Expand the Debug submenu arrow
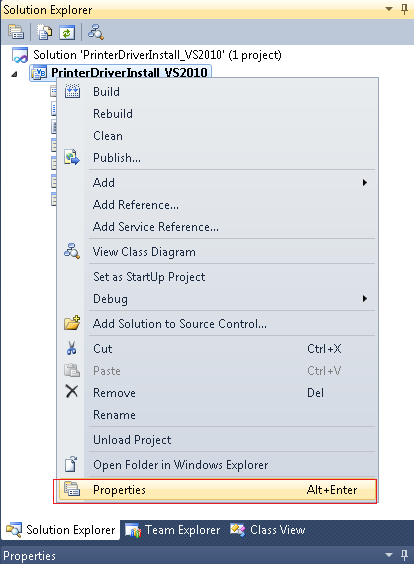Image resolution: width=414 pixels, height=564 pixels. click(x=365, y=299)
